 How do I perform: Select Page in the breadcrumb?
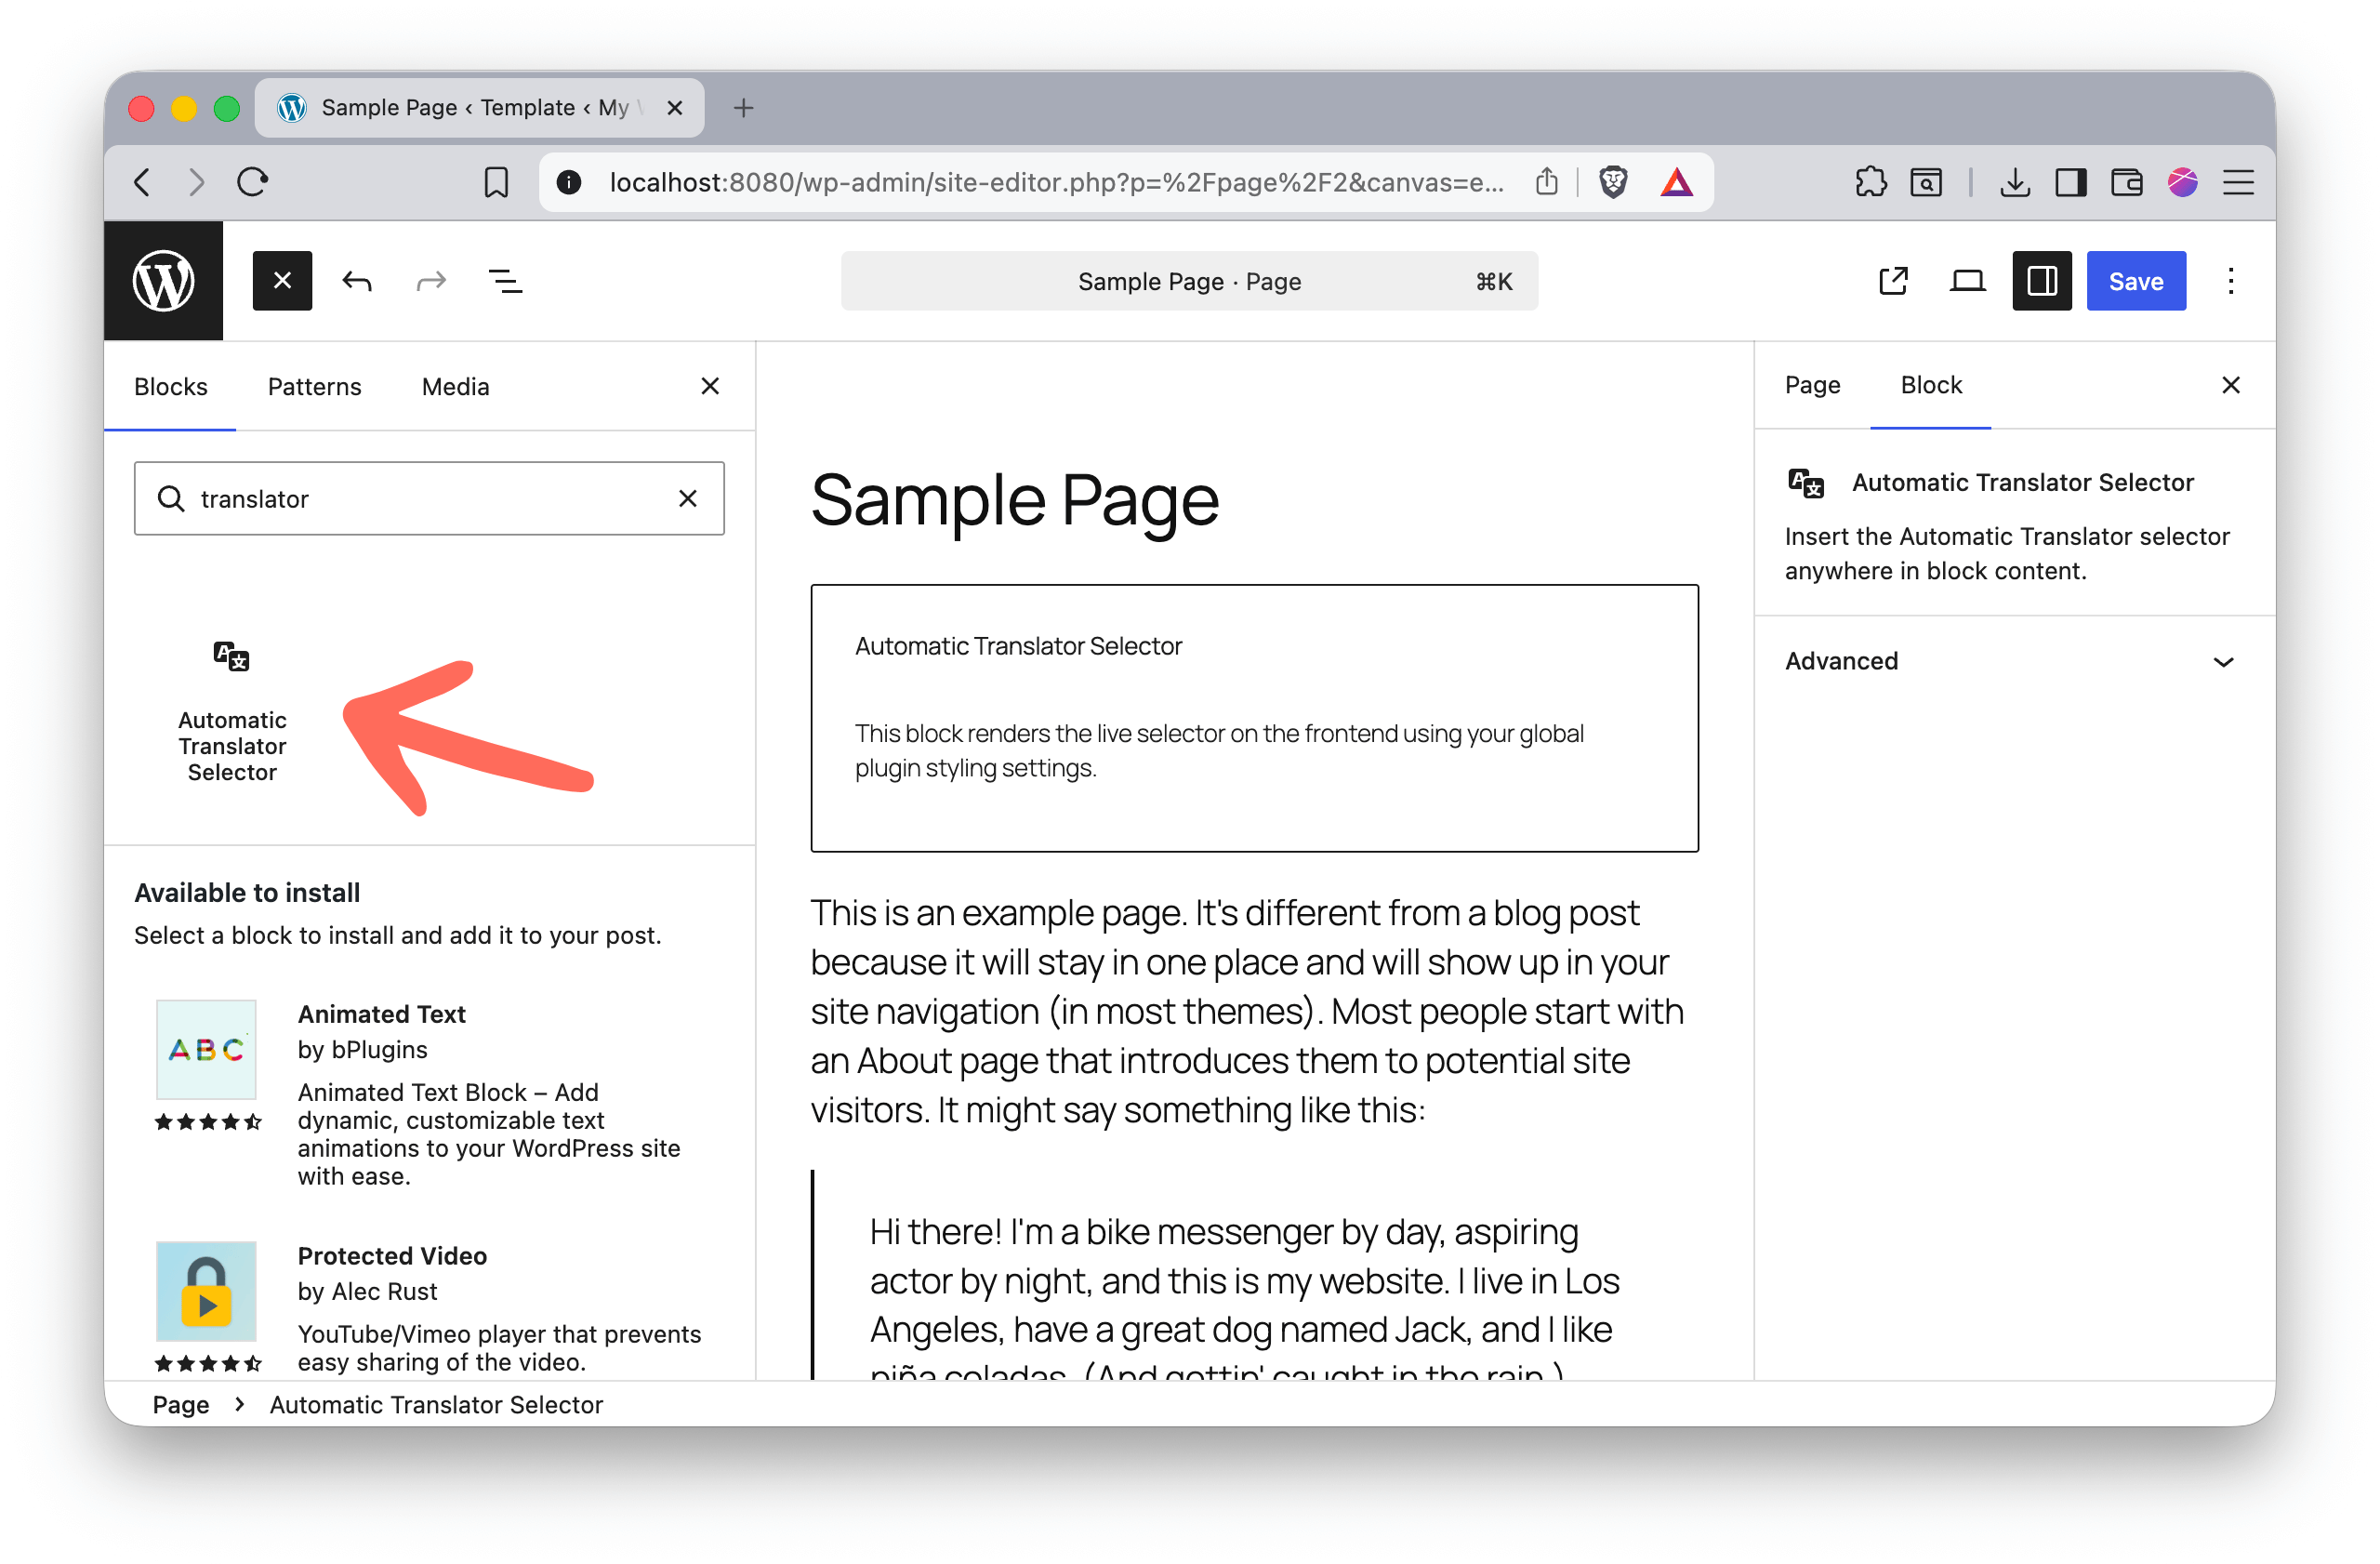pyautogui.click(x=181, y=1405)
